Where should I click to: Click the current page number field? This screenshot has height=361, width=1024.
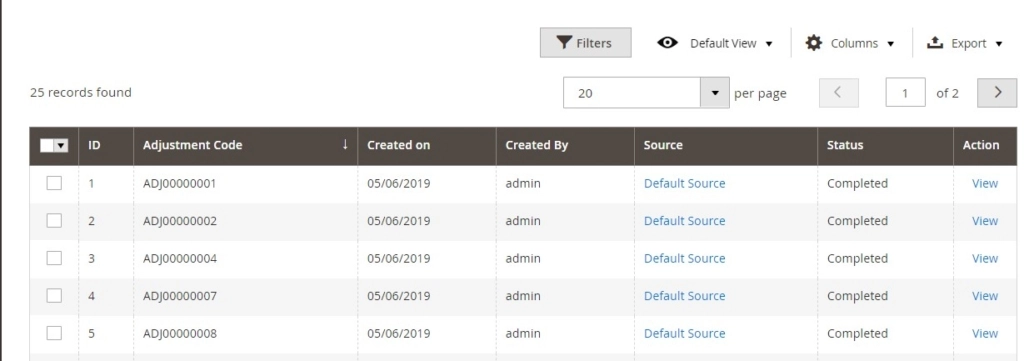[x=905, y=93]
